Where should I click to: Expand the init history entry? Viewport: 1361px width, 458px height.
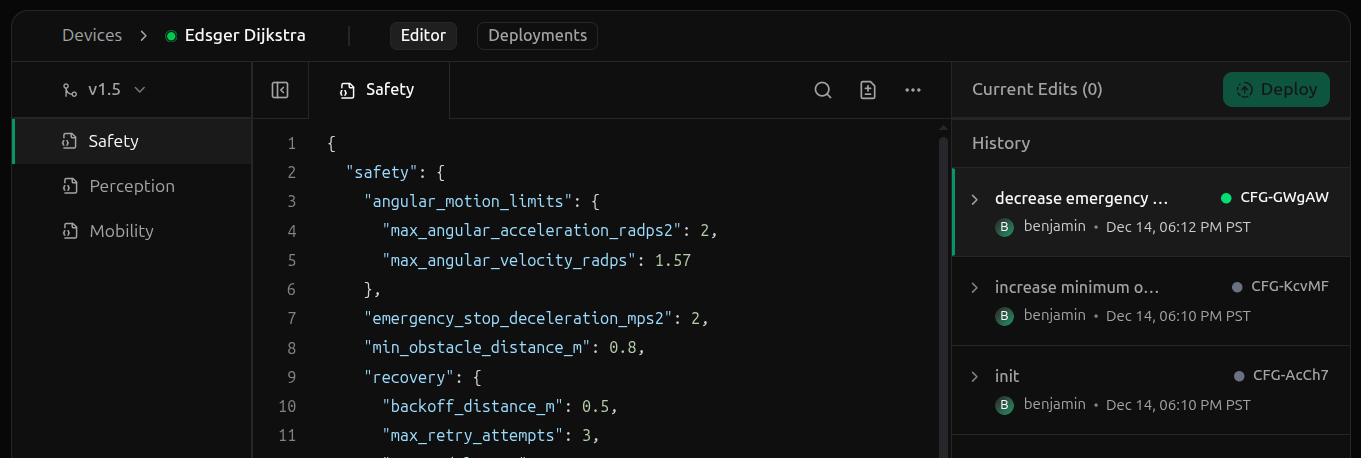[x=975, y=377]
